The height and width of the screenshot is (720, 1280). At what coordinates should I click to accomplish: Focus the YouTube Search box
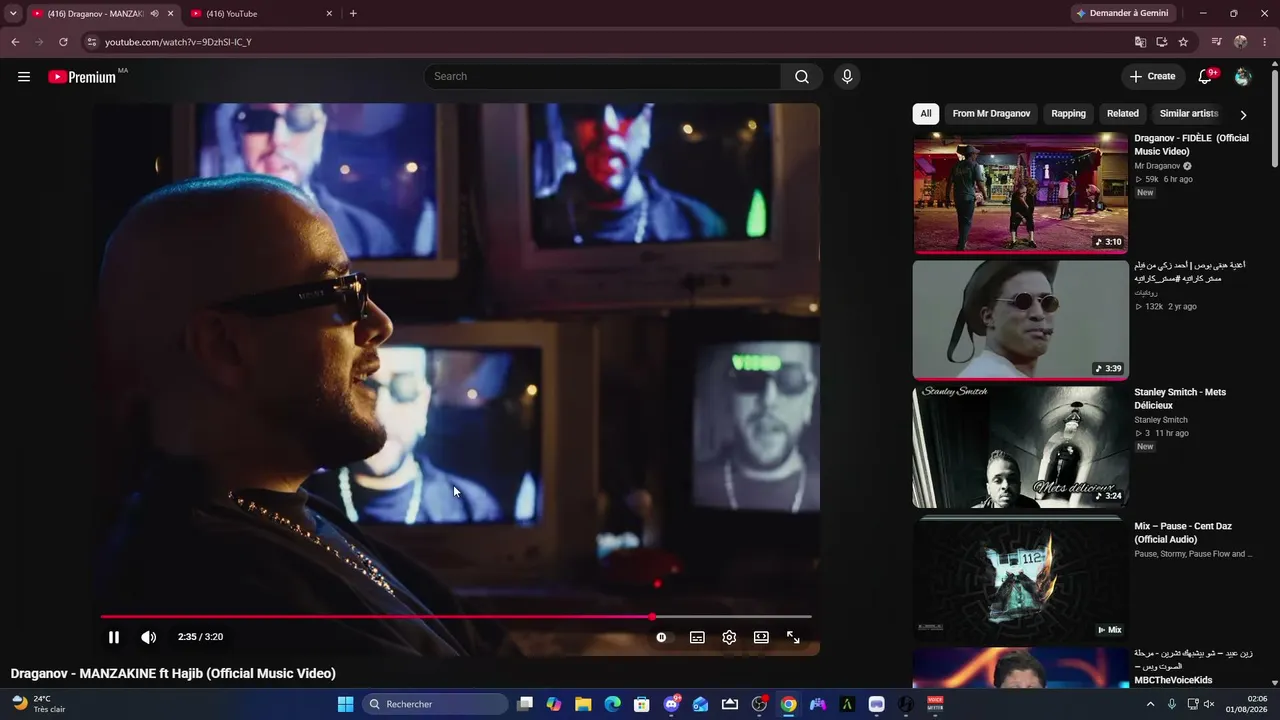[602, 76]
